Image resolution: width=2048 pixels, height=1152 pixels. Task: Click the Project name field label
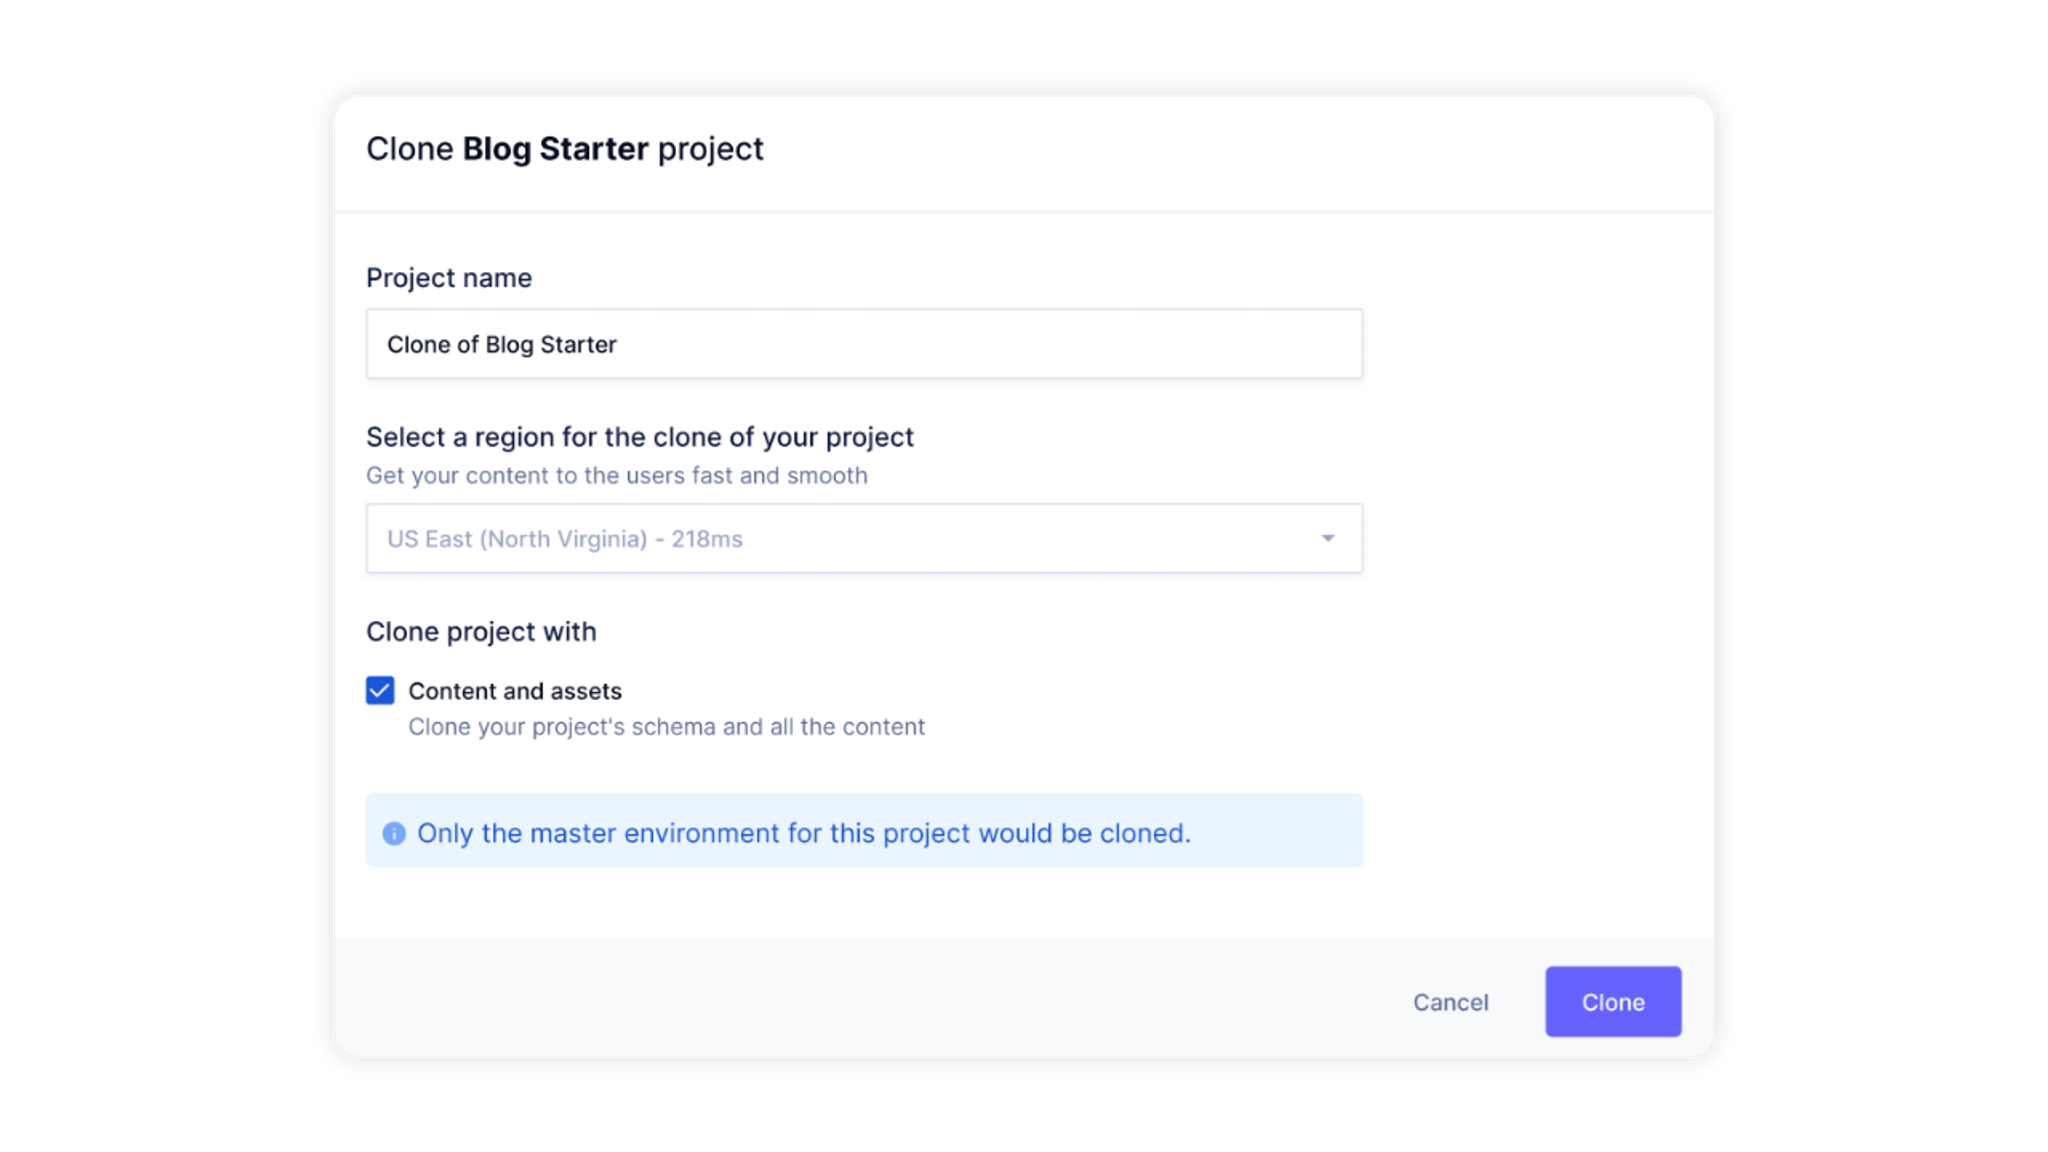pyautogui.click(x=449, y=278)
